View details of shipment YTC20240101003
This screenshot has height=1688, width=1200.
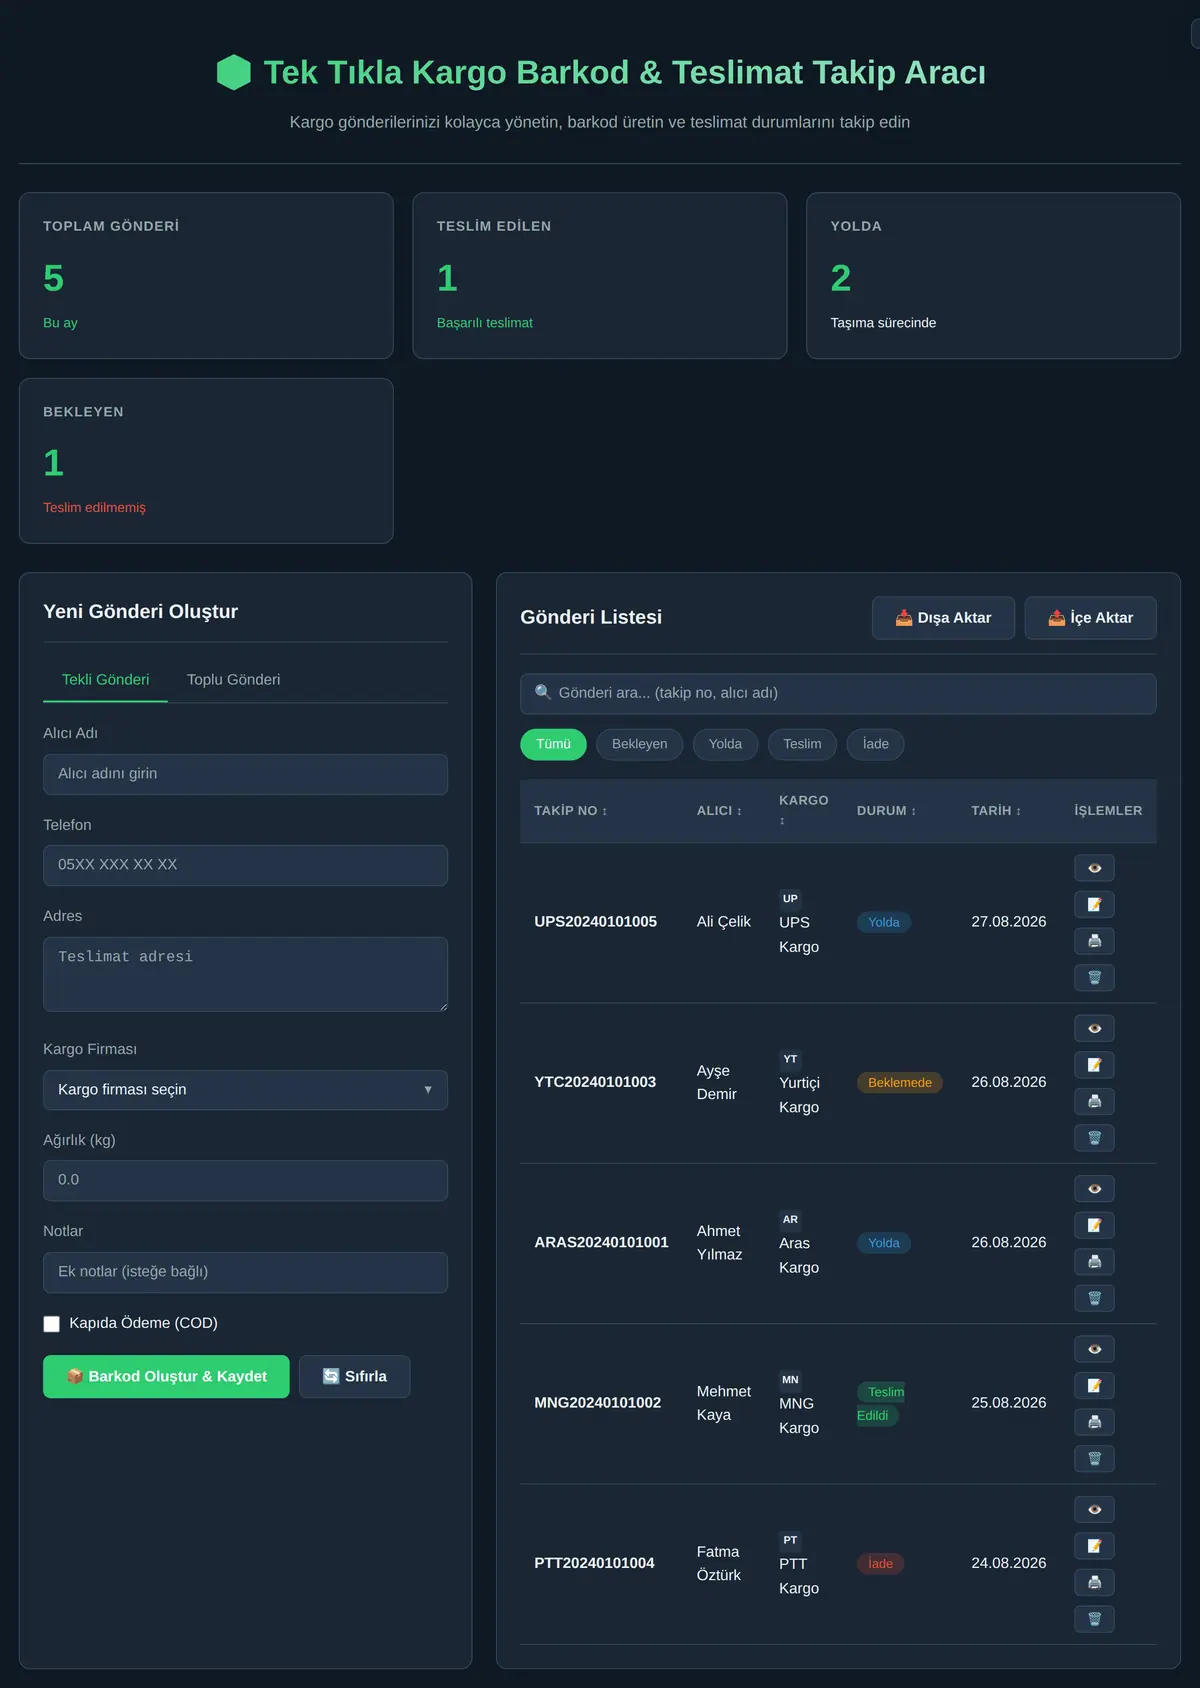pyautogui.click(x=1094, y=1028)
